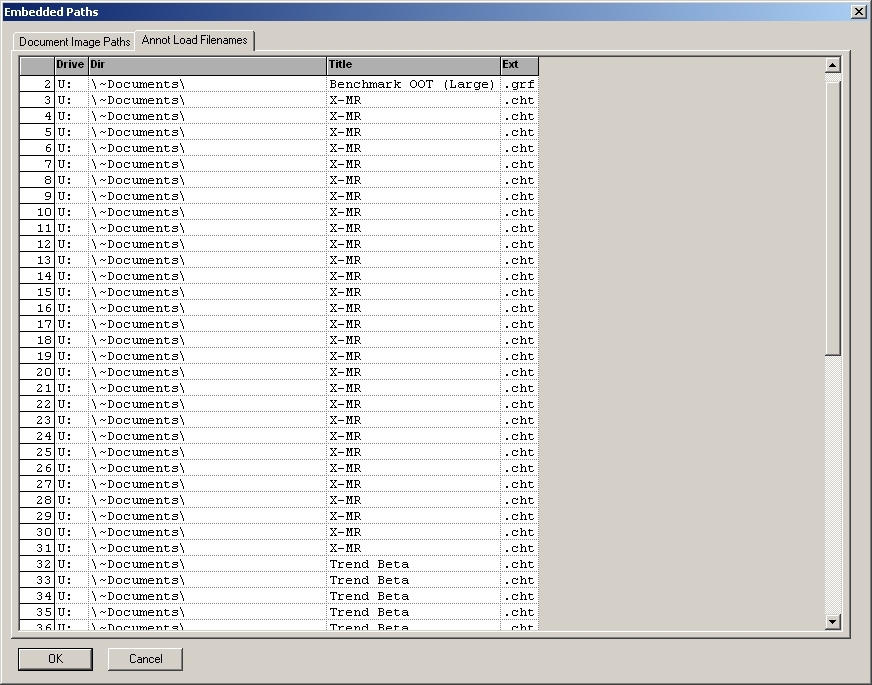Screen dimensions: 872x685
Task: Select the X-MR title cell in row 10
Action: pos(412,212)
